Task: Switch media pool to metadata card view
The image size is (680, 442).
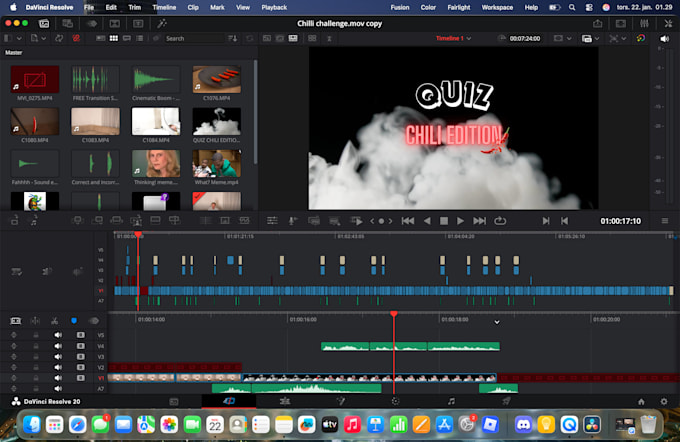Action: tap(101, 39)
